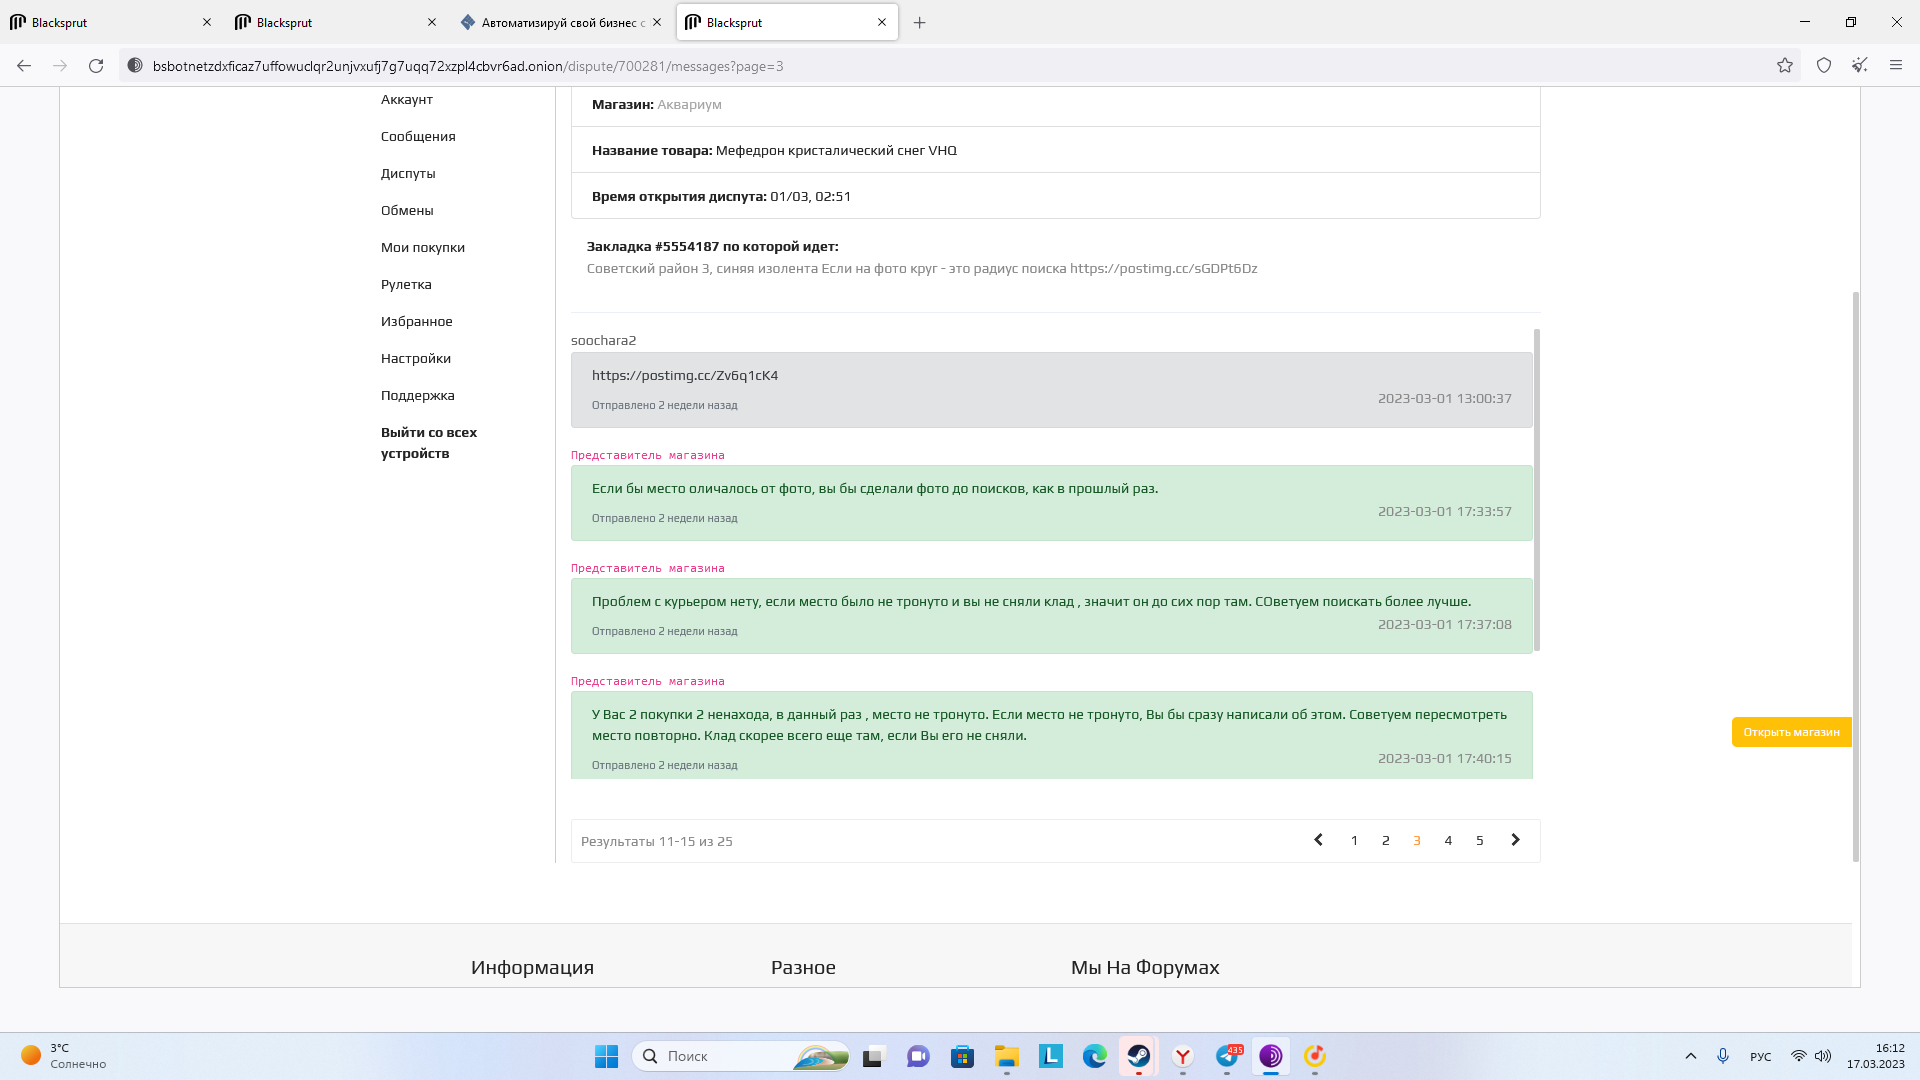
Task: Open the L app taskbar icon
Action: coord(1051,1056)
